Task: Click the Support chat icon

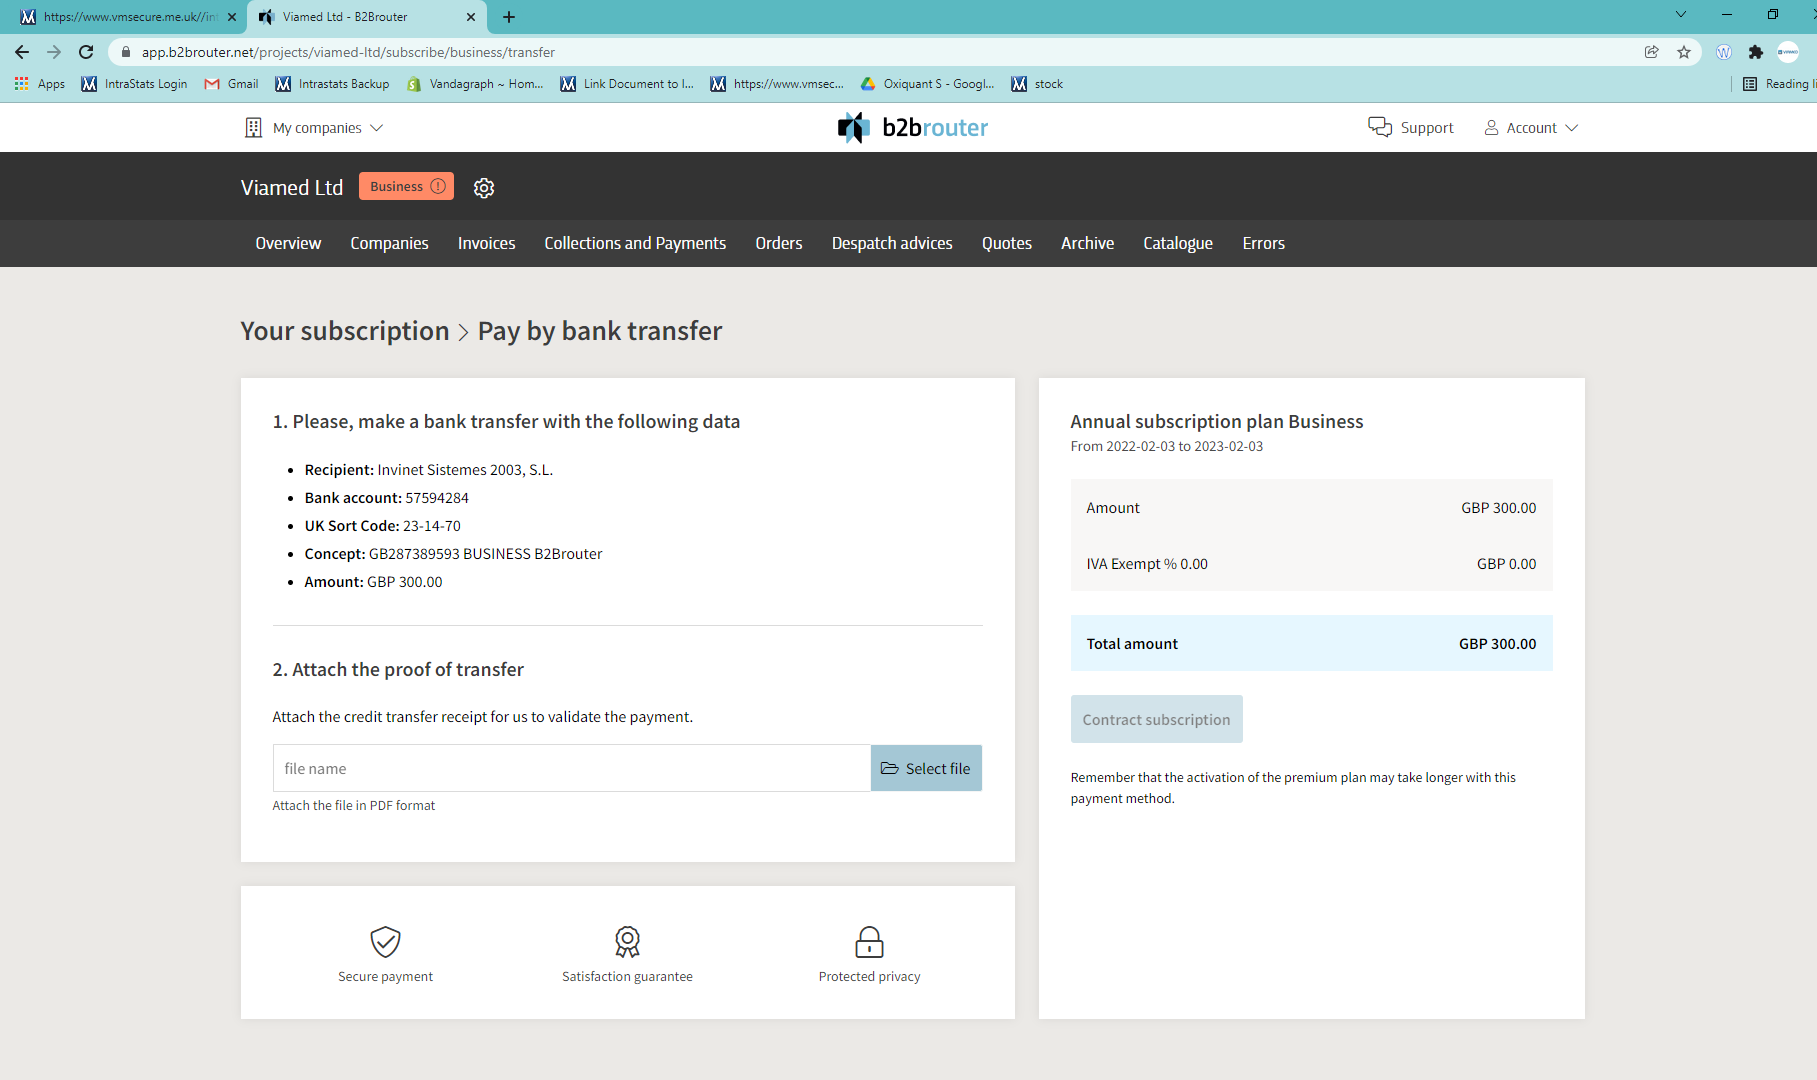Action: [1379, 127]
